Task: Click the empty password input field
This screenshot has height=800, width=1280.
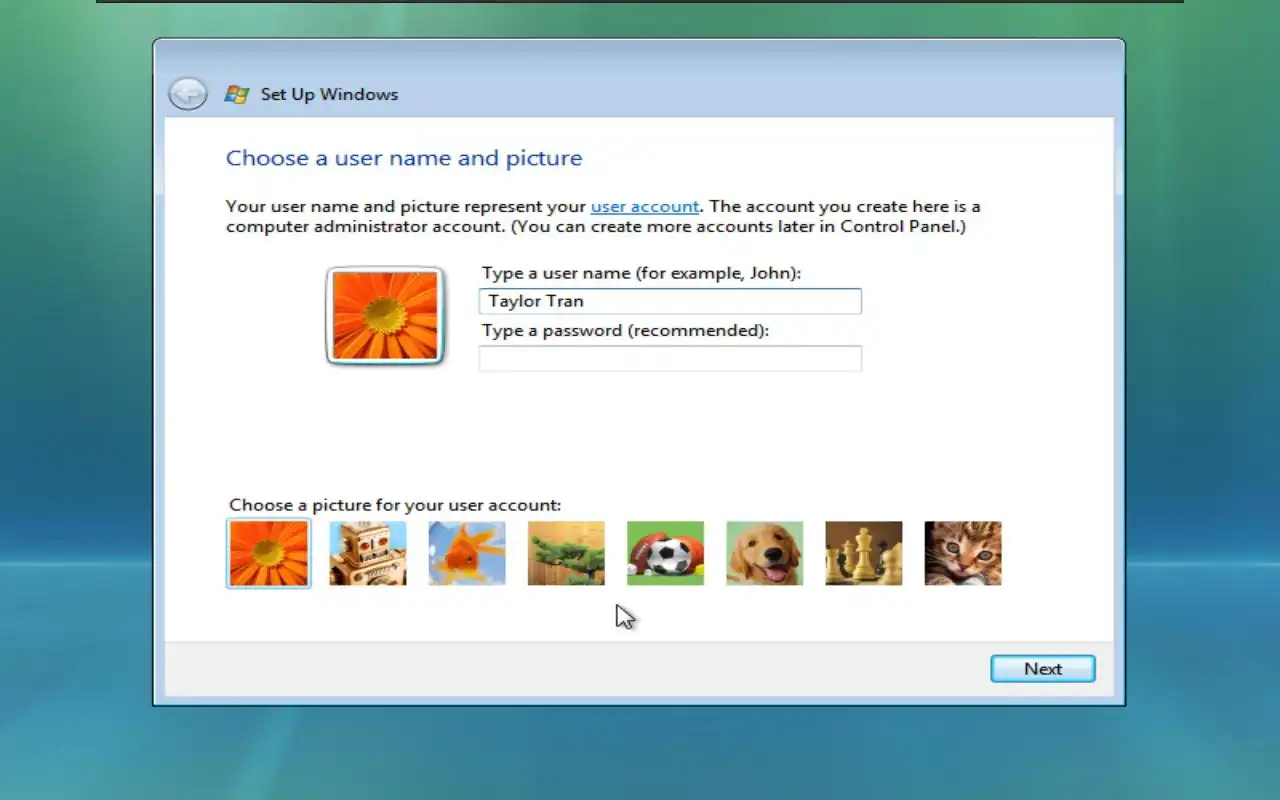Action: (670, 358)
